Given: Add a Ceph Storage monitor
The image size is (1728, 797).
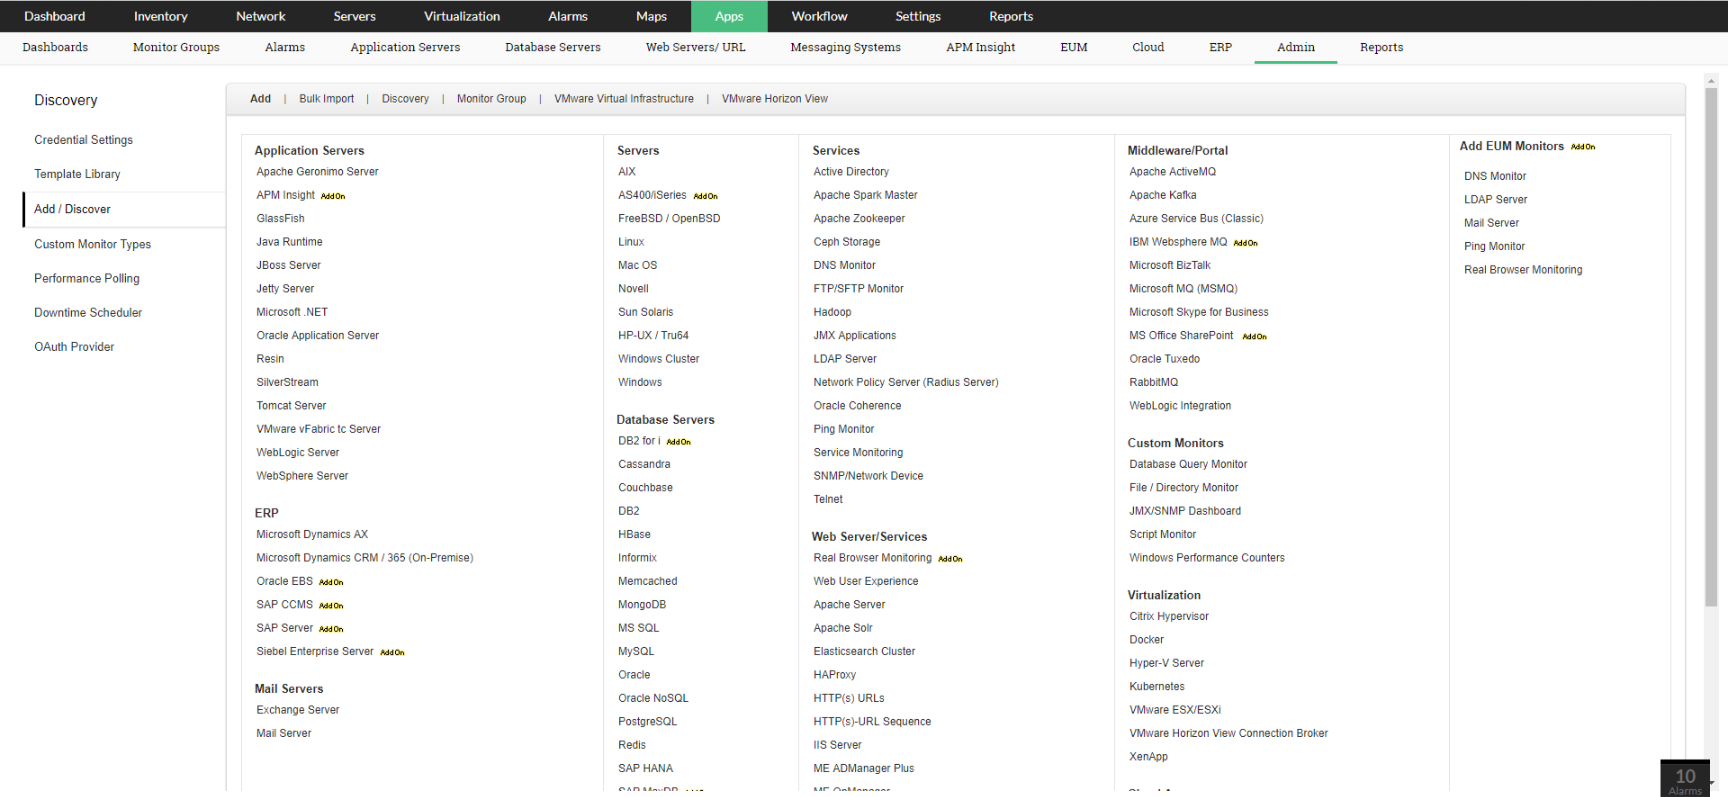Looking at the screenshot, I should [847, 242].
